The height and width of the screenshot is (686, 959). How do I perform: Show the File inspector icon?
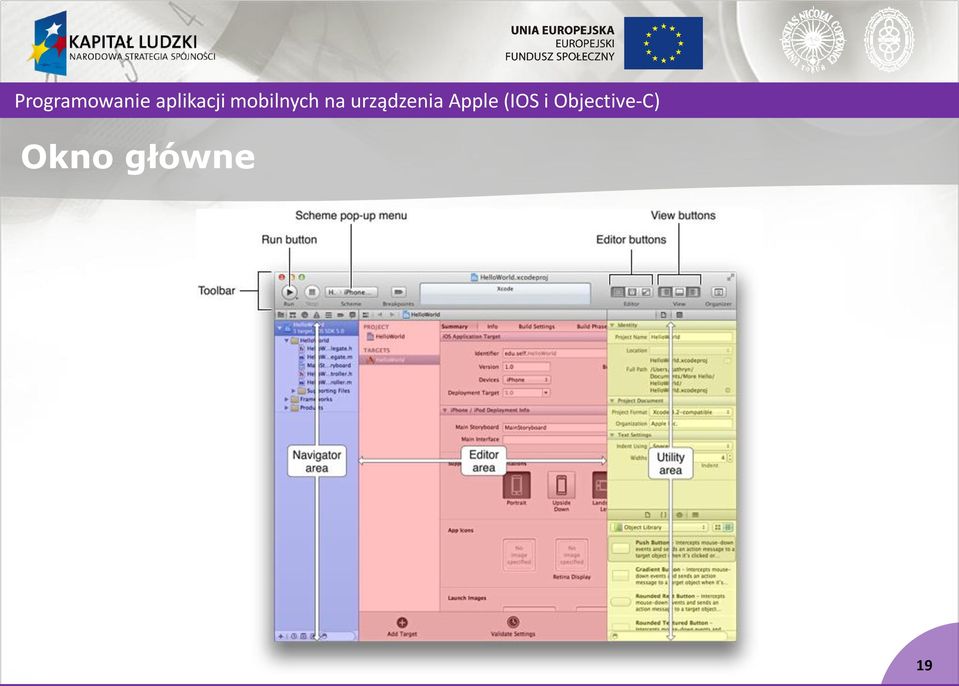point(664,315)
